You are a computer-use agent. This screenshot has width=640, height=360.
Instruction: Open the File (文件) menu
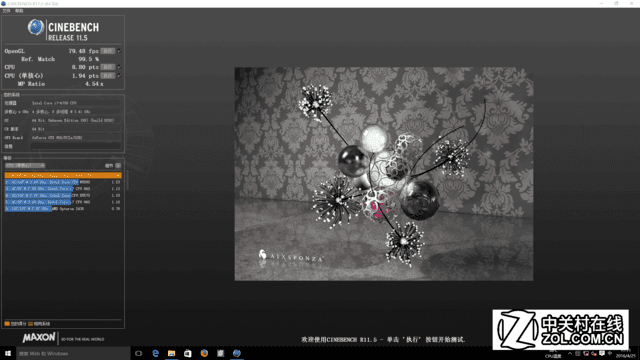tap(7, 11)
